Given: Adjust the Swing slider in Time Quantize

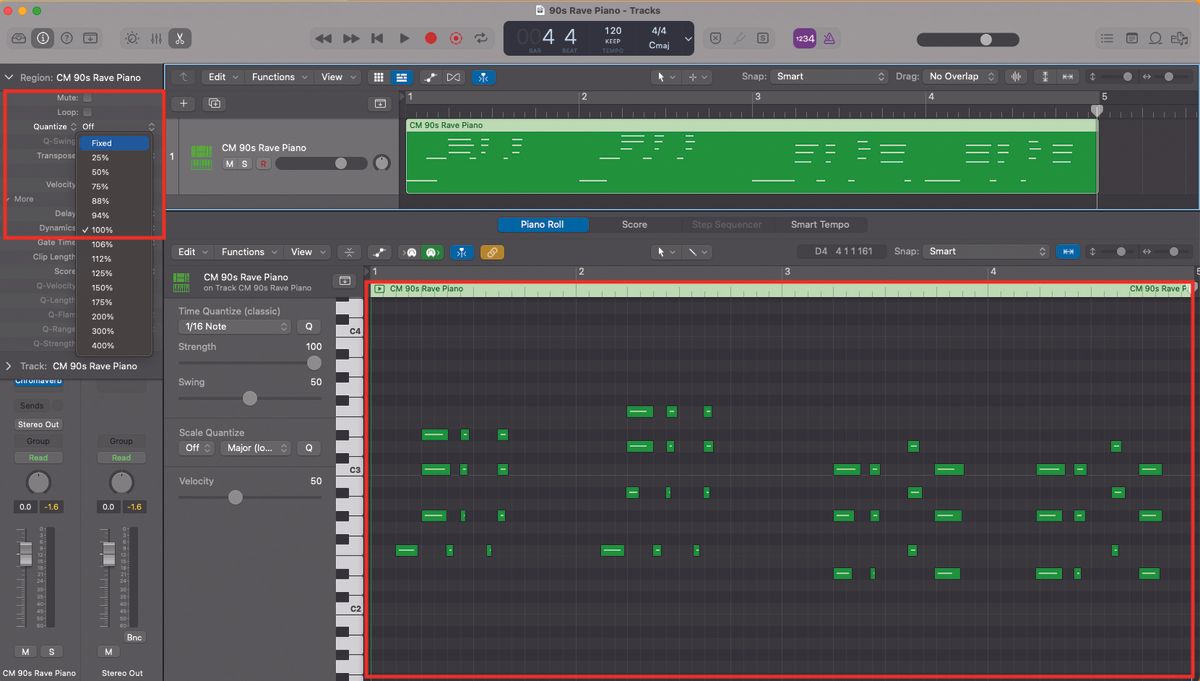Looking at the screenshot, I should point(248,398).
